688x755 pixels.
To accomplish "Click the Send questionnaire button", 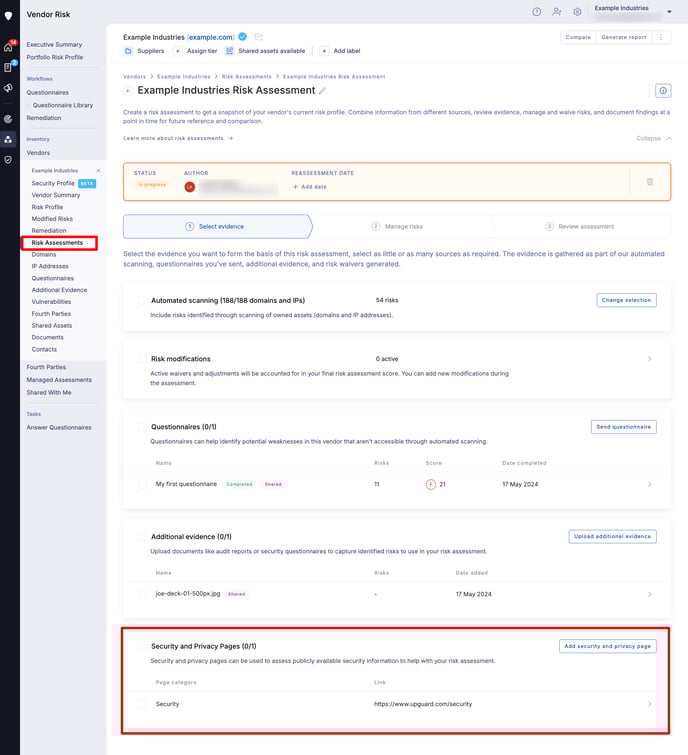I will click(x=623, y=427).
